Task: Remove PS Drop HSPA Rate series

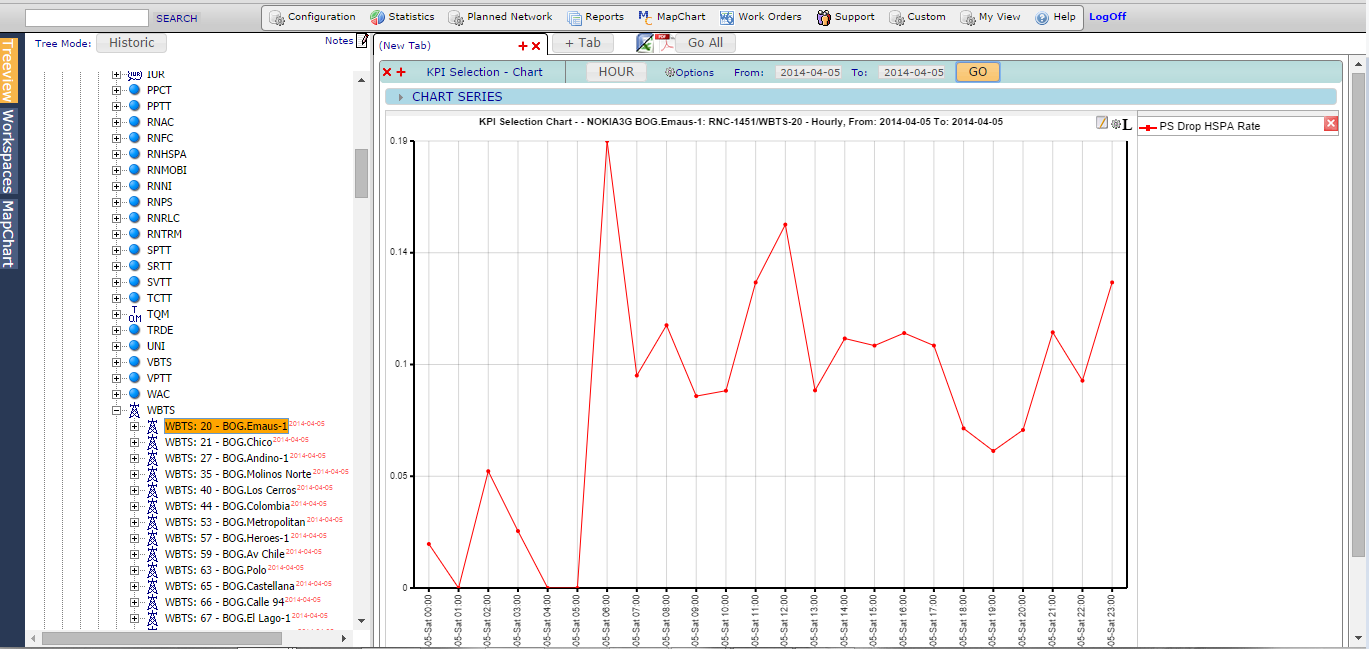Action: tap(1330, 124)
